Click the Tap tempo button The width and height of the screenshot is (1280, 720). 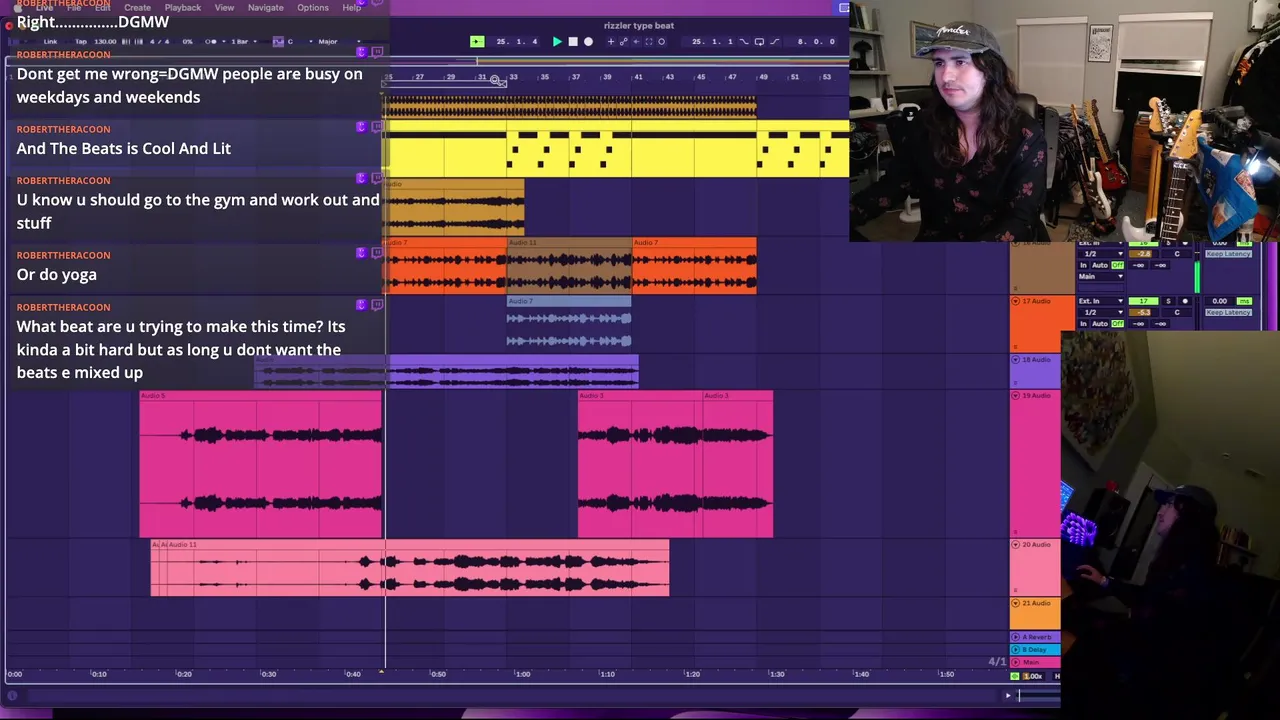tap(81, 41)
